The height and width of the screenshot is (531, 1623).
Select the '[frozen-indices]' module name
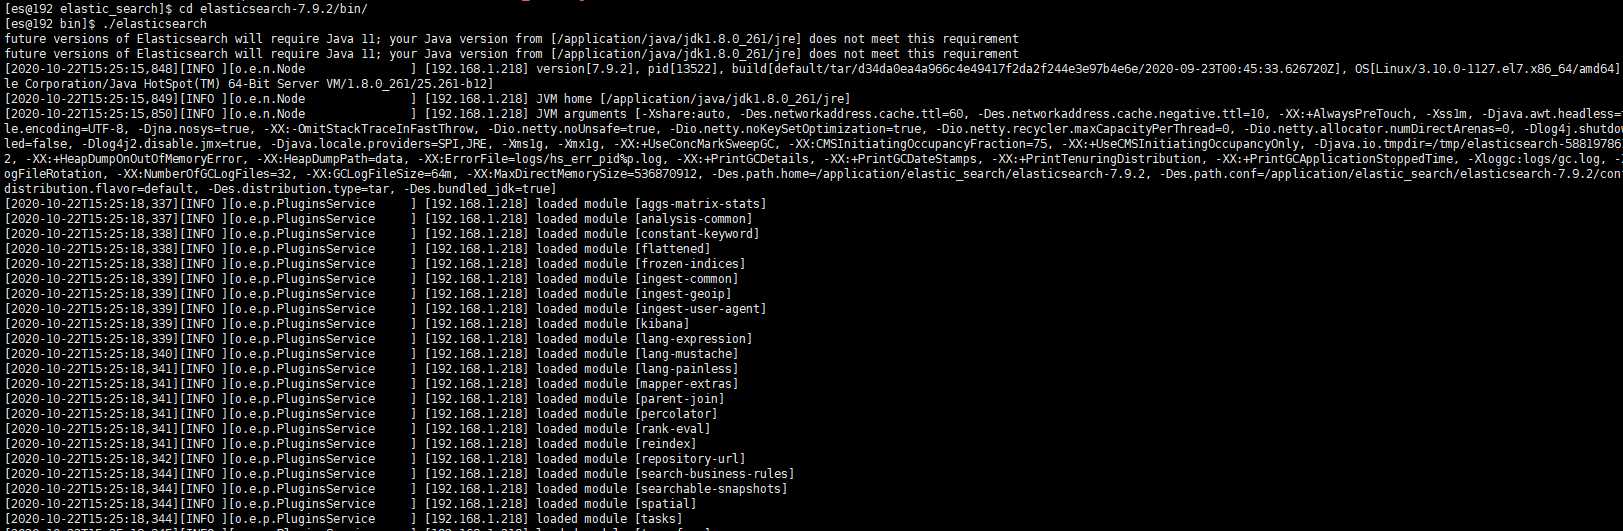click(x=690, y=264)
